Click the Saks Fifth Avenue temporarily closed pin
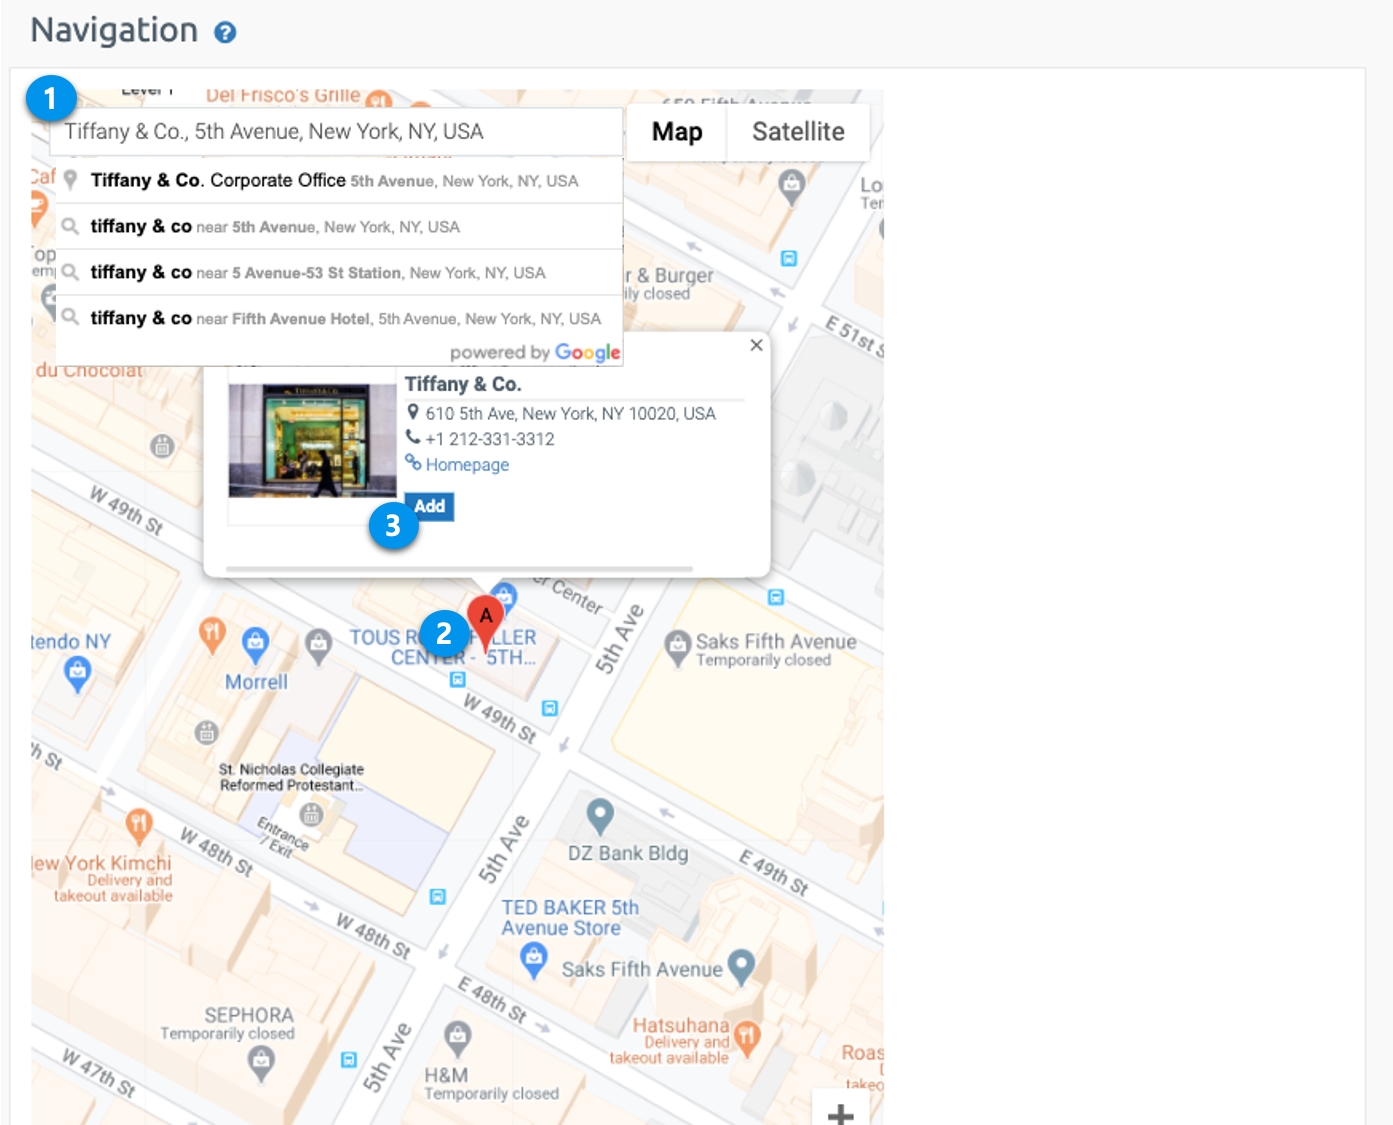 pyautogui.click(x=678, y=647)
